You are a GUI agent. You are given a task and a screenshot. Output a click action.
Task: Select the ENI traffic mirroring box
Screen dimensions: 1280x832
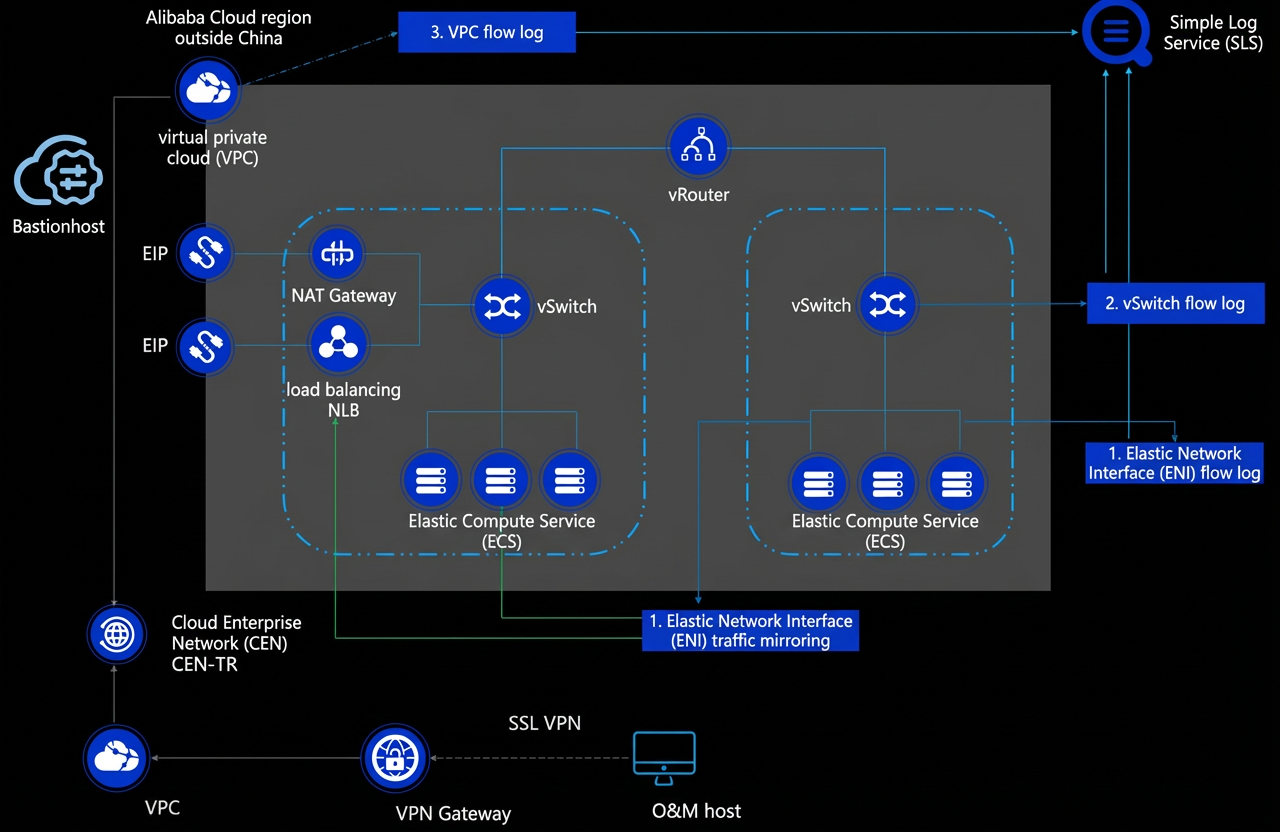pyautogui.click(x=750, y=630)
